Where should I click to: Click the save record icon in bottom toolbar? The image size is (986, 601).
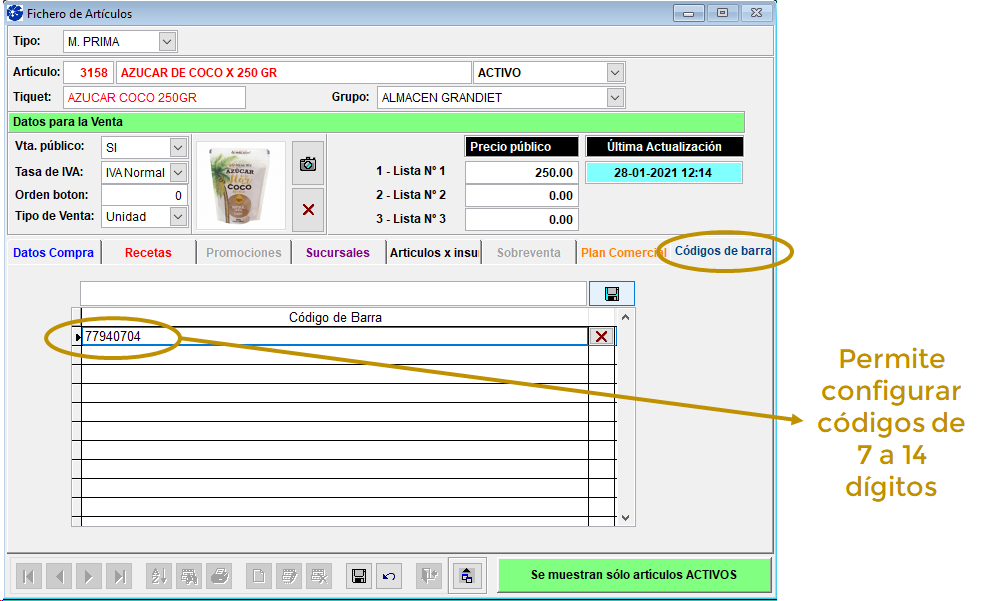click(357, 576)
